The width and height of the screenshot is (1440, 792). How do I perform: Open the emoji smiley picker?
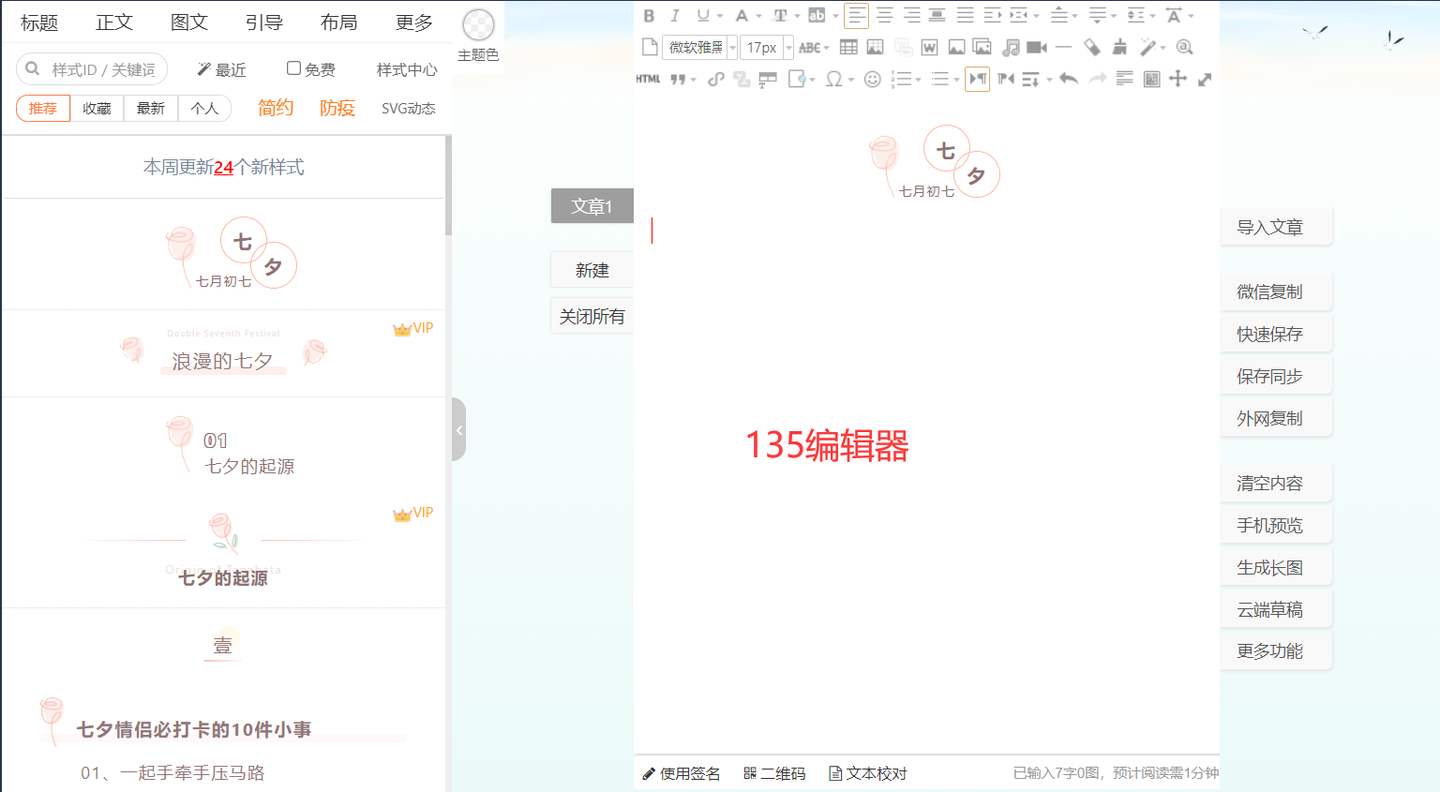(873, 79)
